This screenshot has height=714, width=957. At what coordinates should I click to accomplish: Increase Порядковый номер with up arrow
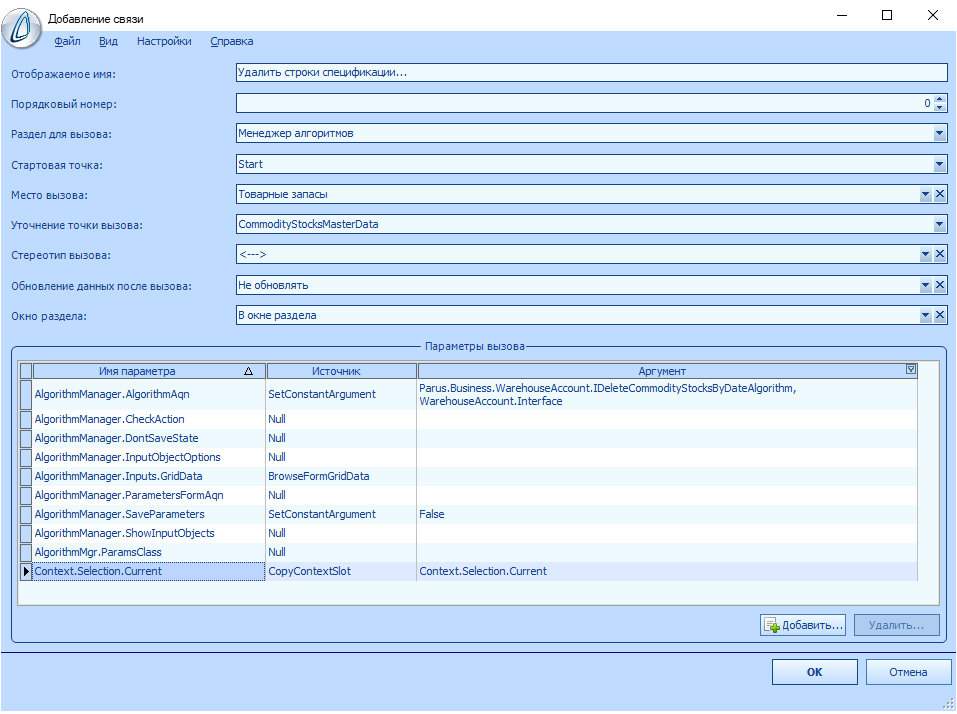point(939,98)
